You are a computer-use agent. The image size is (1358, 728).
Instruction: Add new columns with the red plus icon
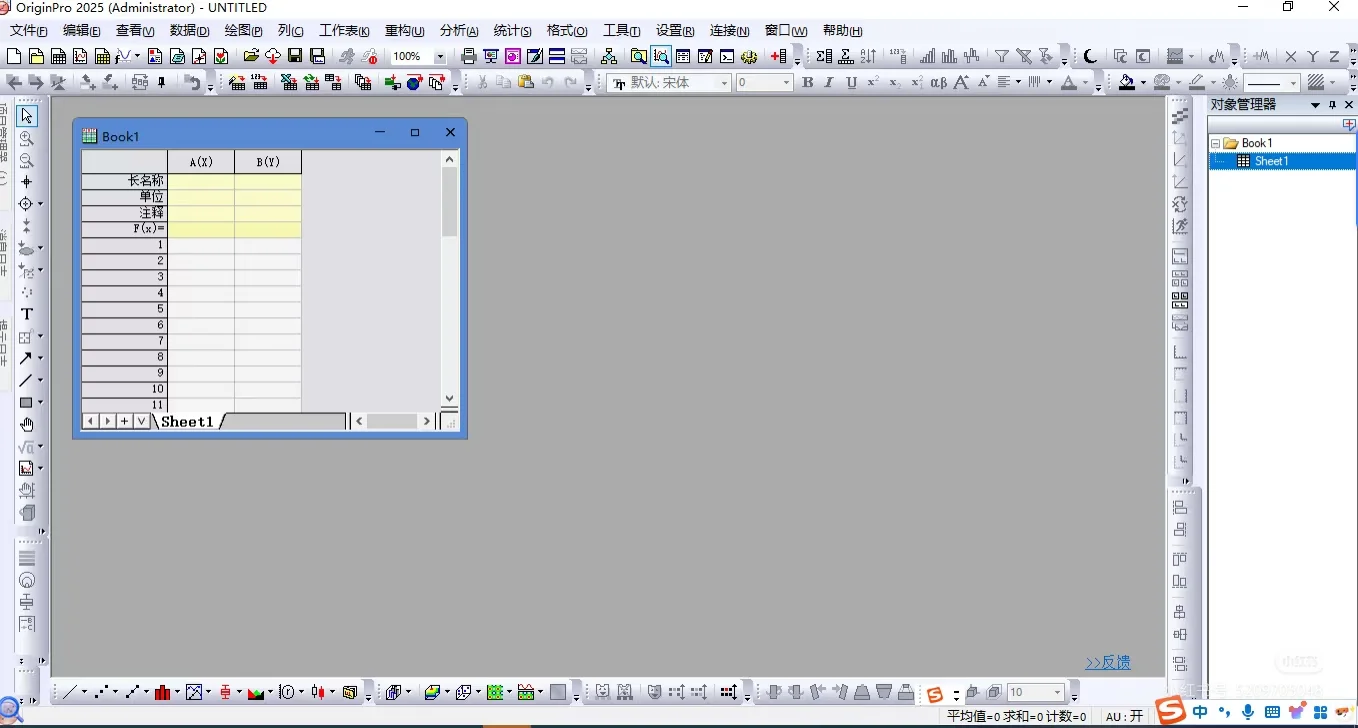tap(778, 57)
